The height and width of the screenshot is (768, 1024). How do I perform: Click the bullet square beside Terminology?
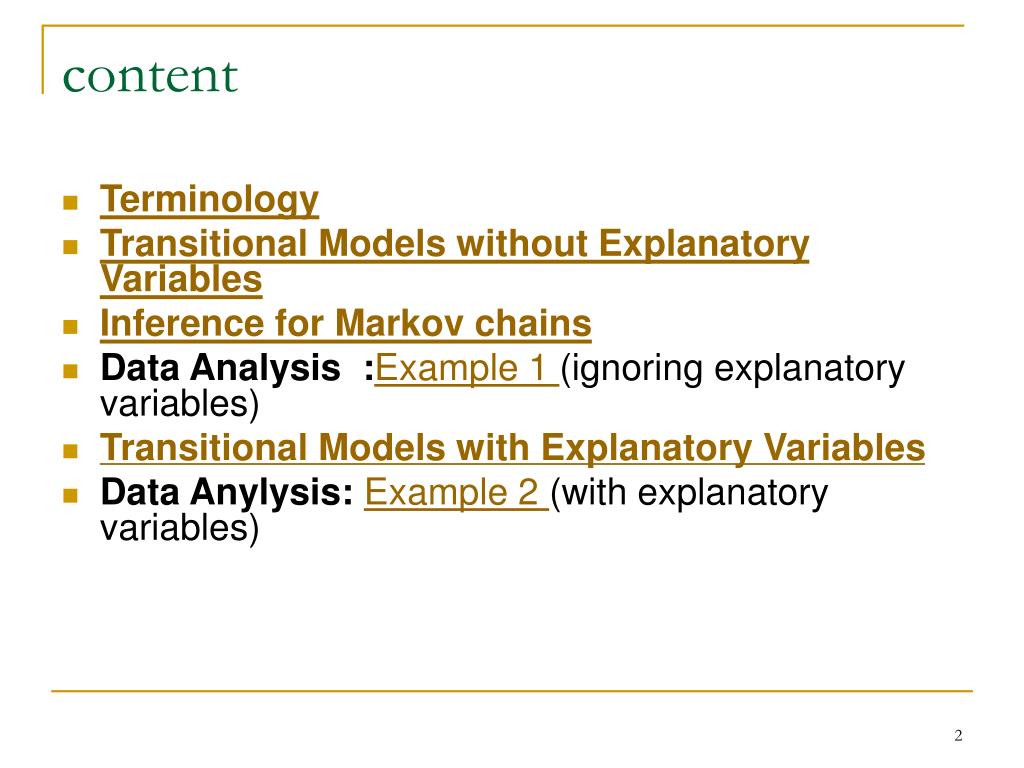pos(71,202)
